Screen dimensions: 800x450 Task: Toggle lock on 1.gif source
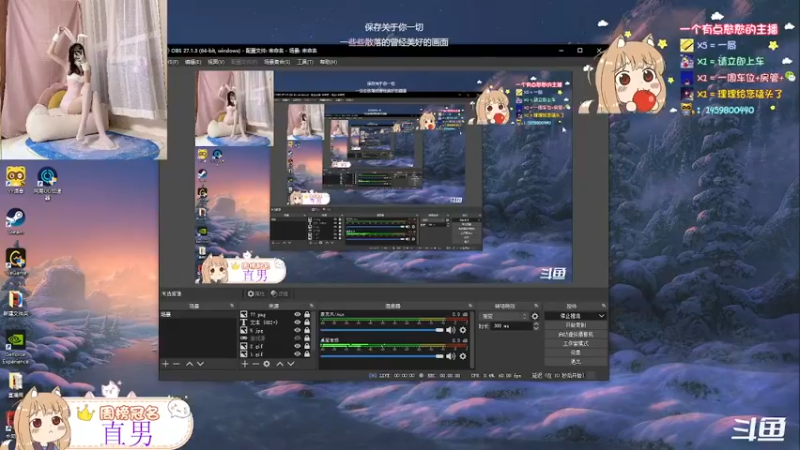[307, 354]
